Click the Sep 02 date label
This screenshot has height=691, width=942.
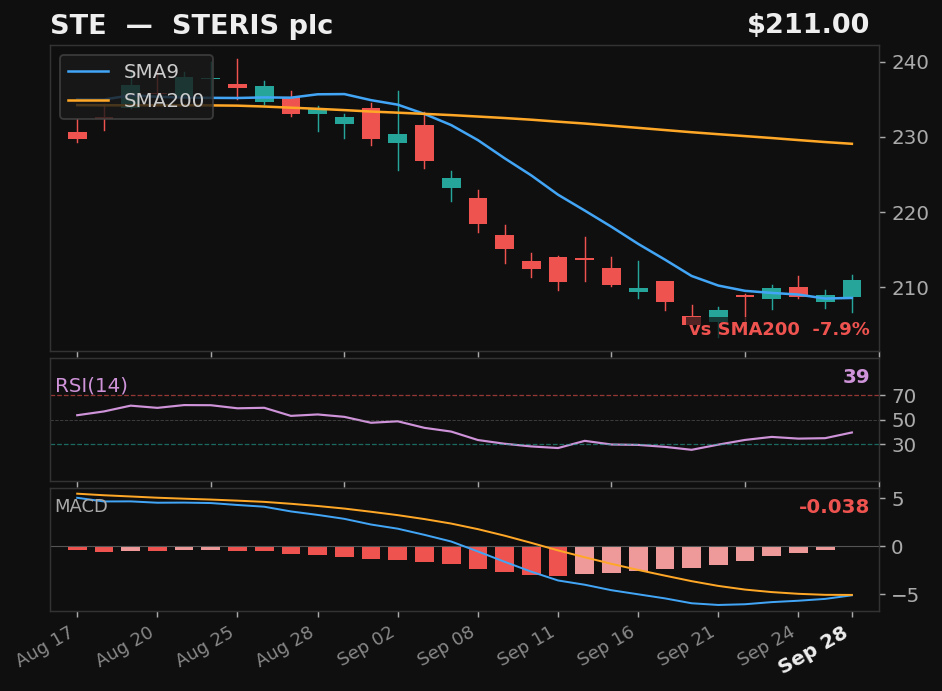(x=368, y=645)
